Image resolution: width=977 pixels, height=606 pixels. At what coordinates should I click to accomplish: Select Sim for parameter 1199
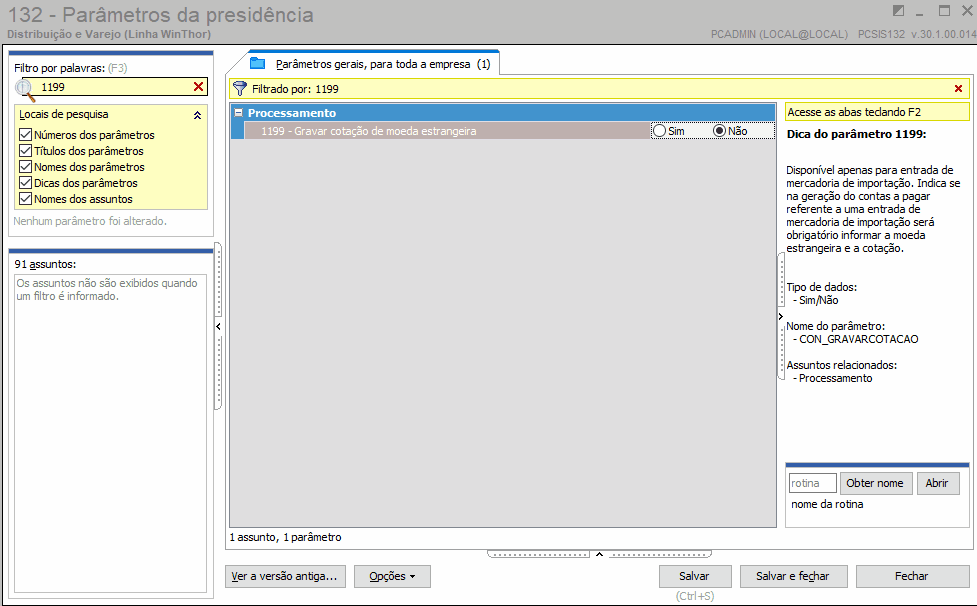click(x=659, y=131)
